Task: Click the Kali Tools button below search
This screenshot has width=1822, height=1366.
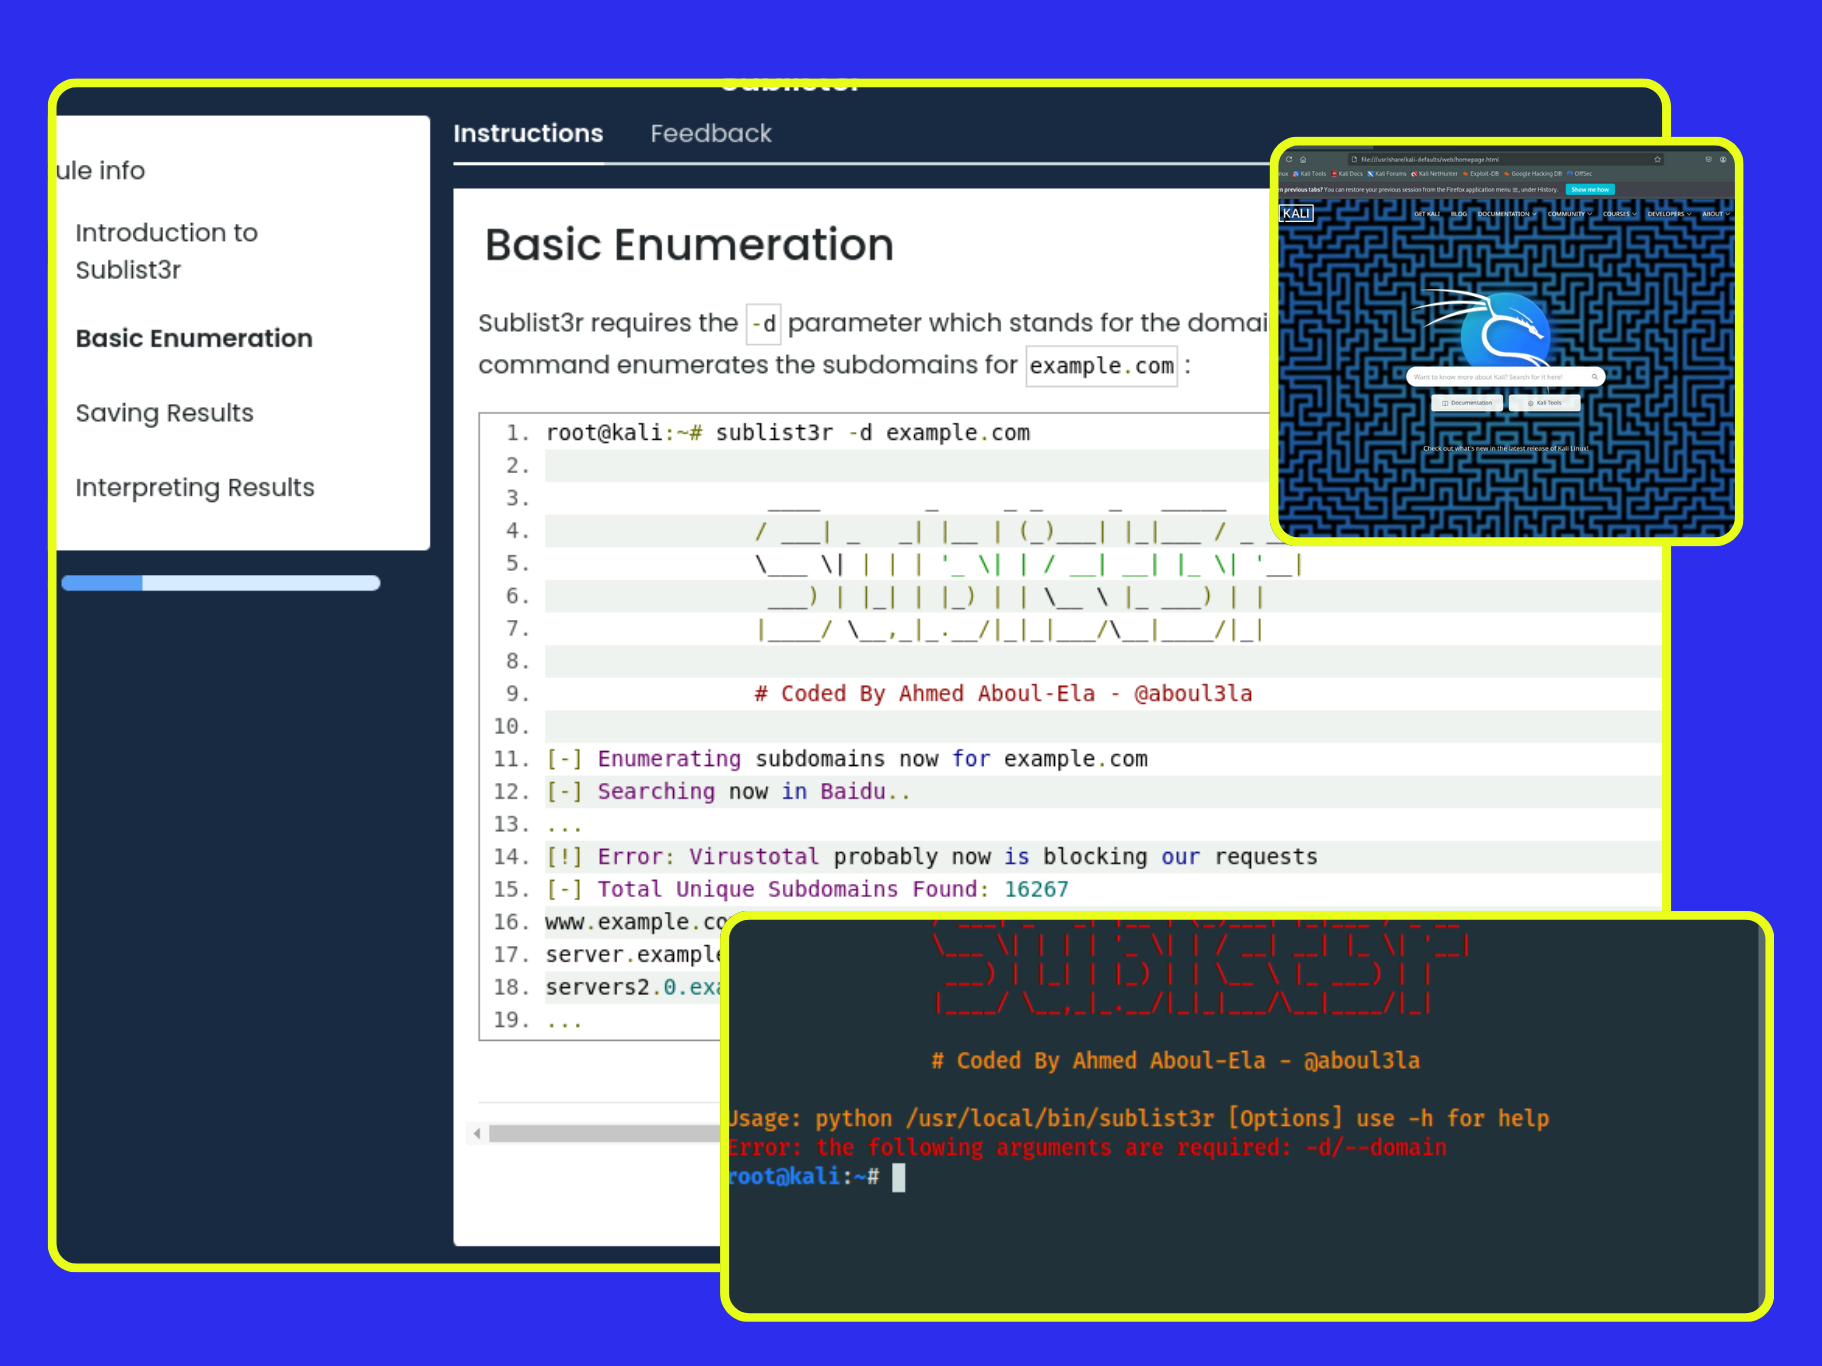Action: [x=1545, y=403]
